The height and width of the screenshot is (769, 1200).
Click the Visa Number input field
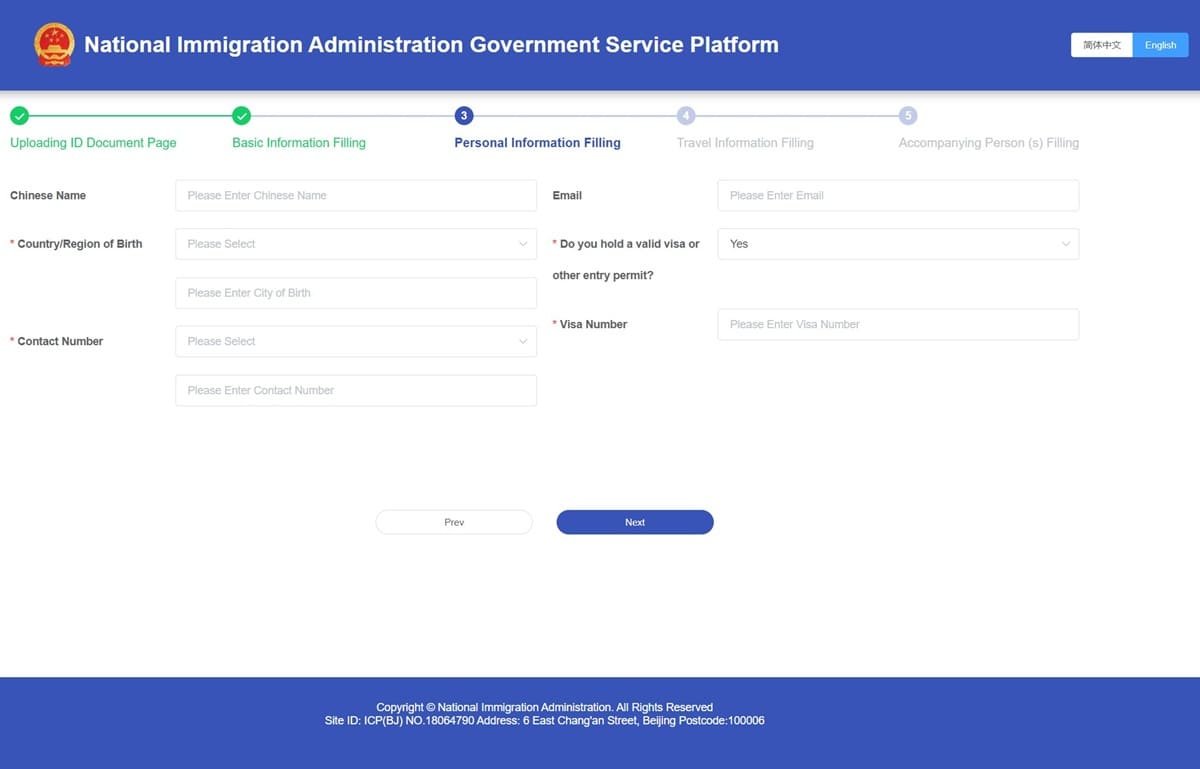tap(897, 324)
